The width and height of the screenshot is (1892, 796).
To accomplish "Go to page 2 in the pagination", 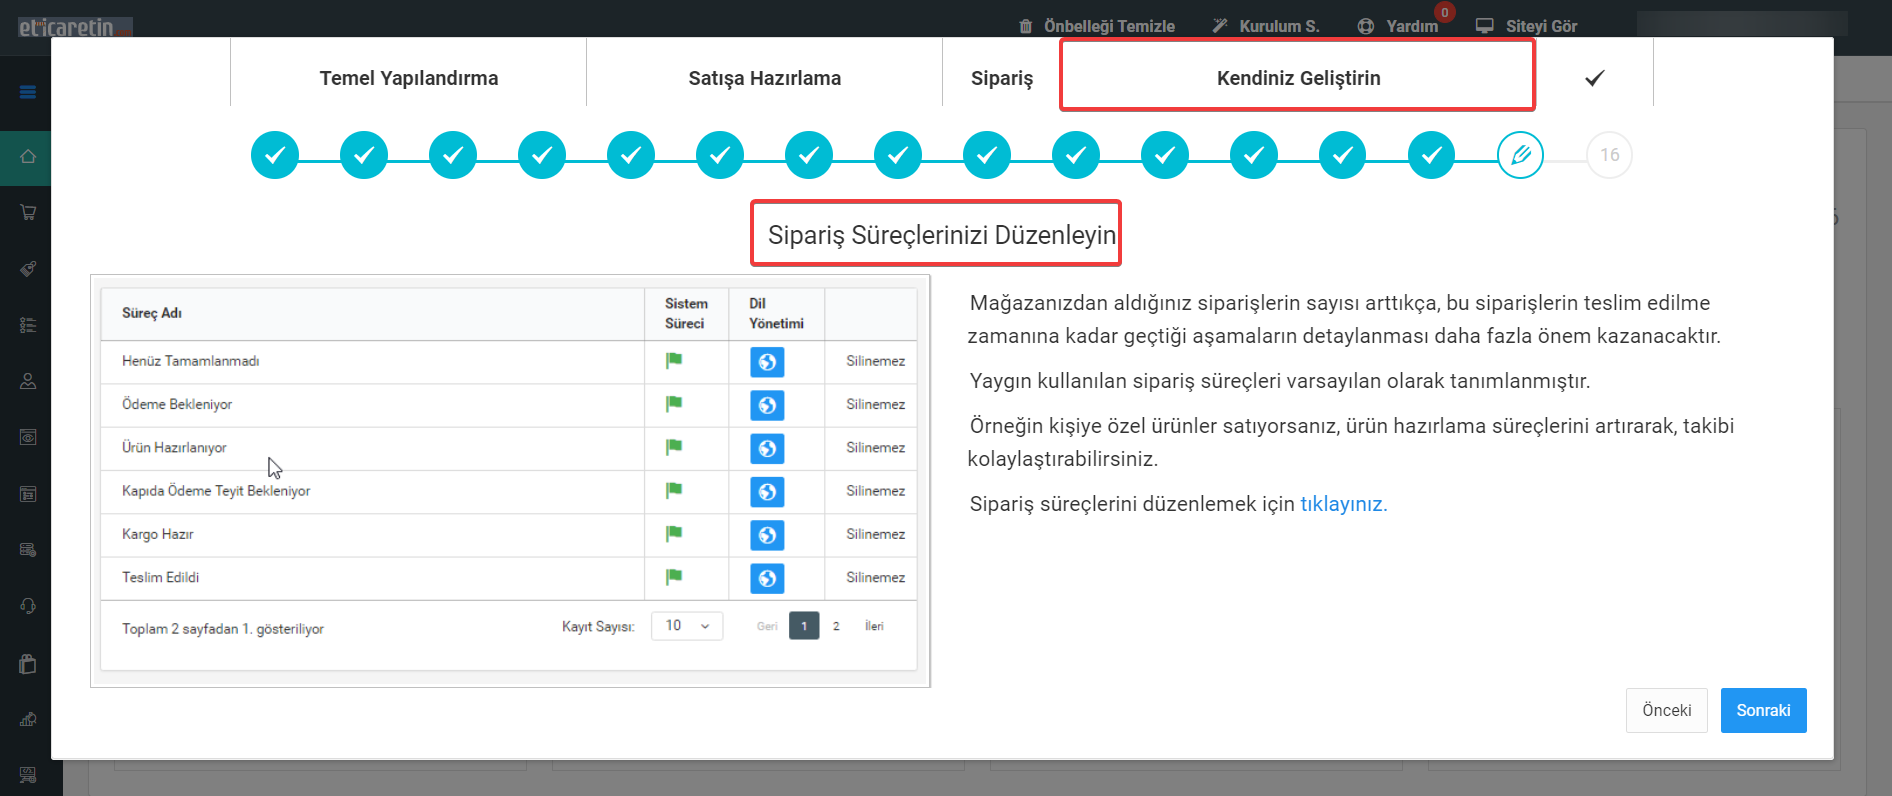I will (836, 626).
